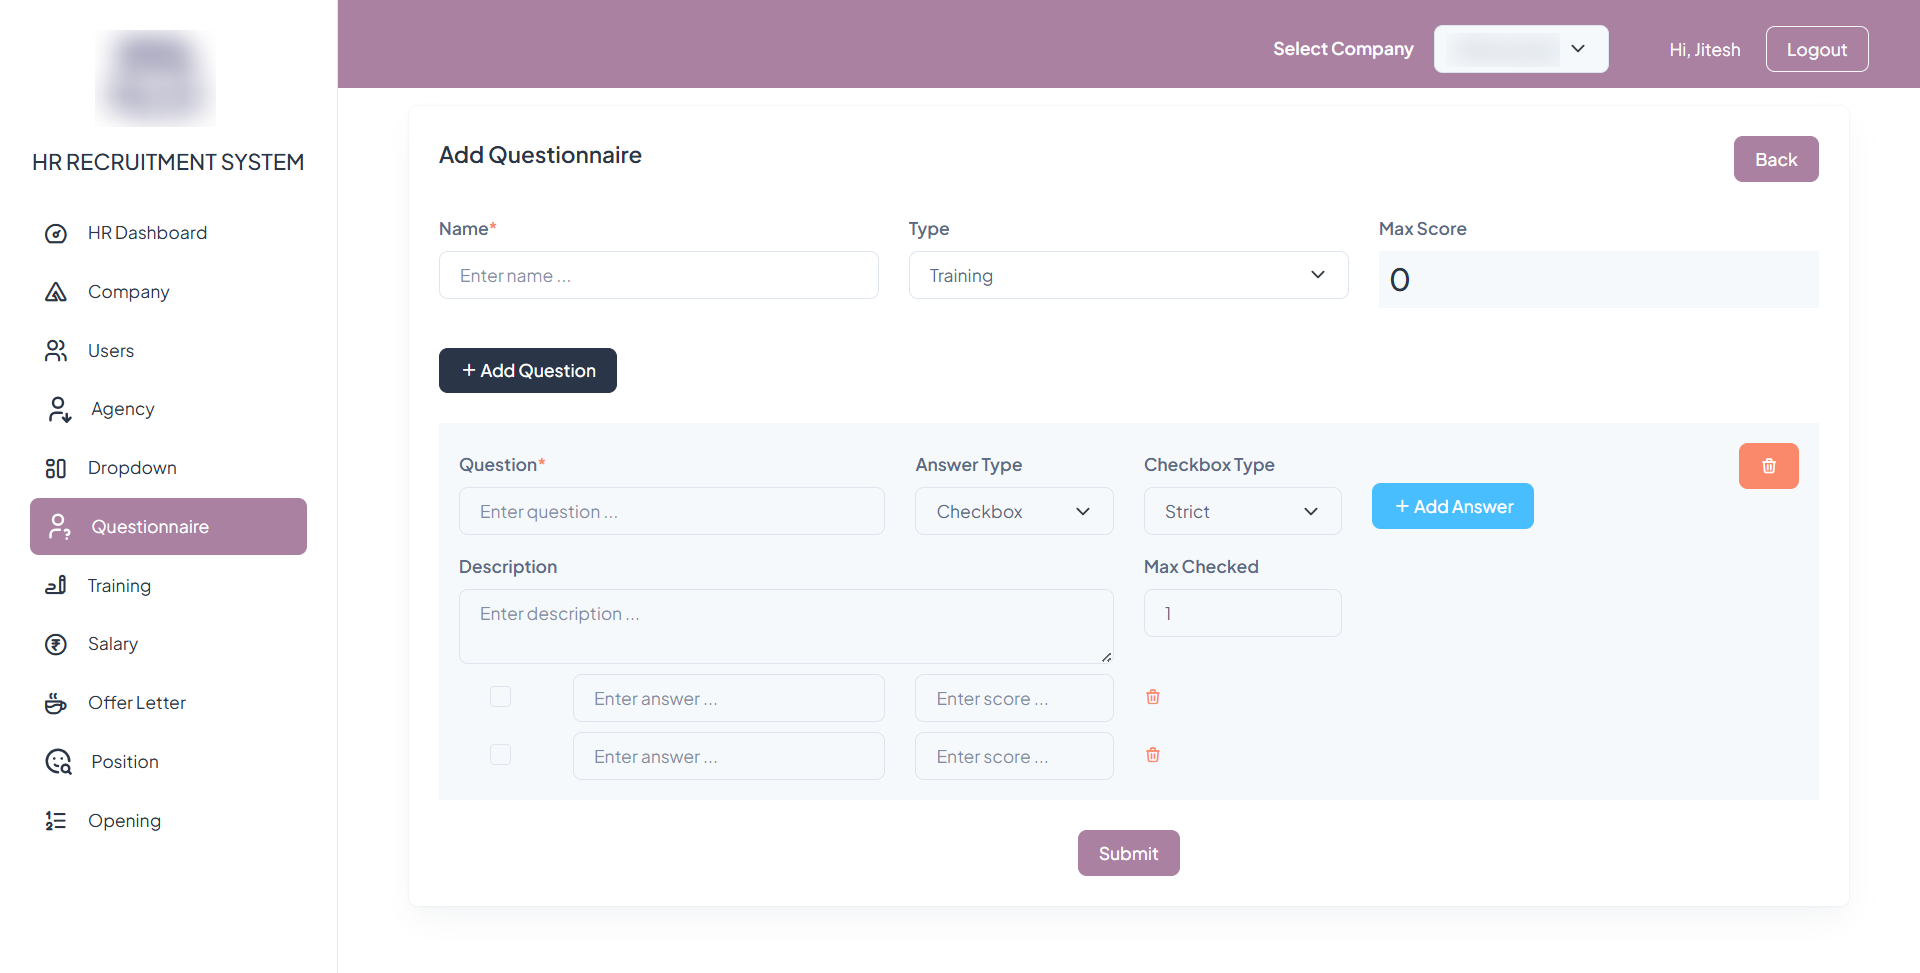Click the Back button
The width and height of the screenshot is (1920, 973).
pyautogui.click(x=1776, y=159)
